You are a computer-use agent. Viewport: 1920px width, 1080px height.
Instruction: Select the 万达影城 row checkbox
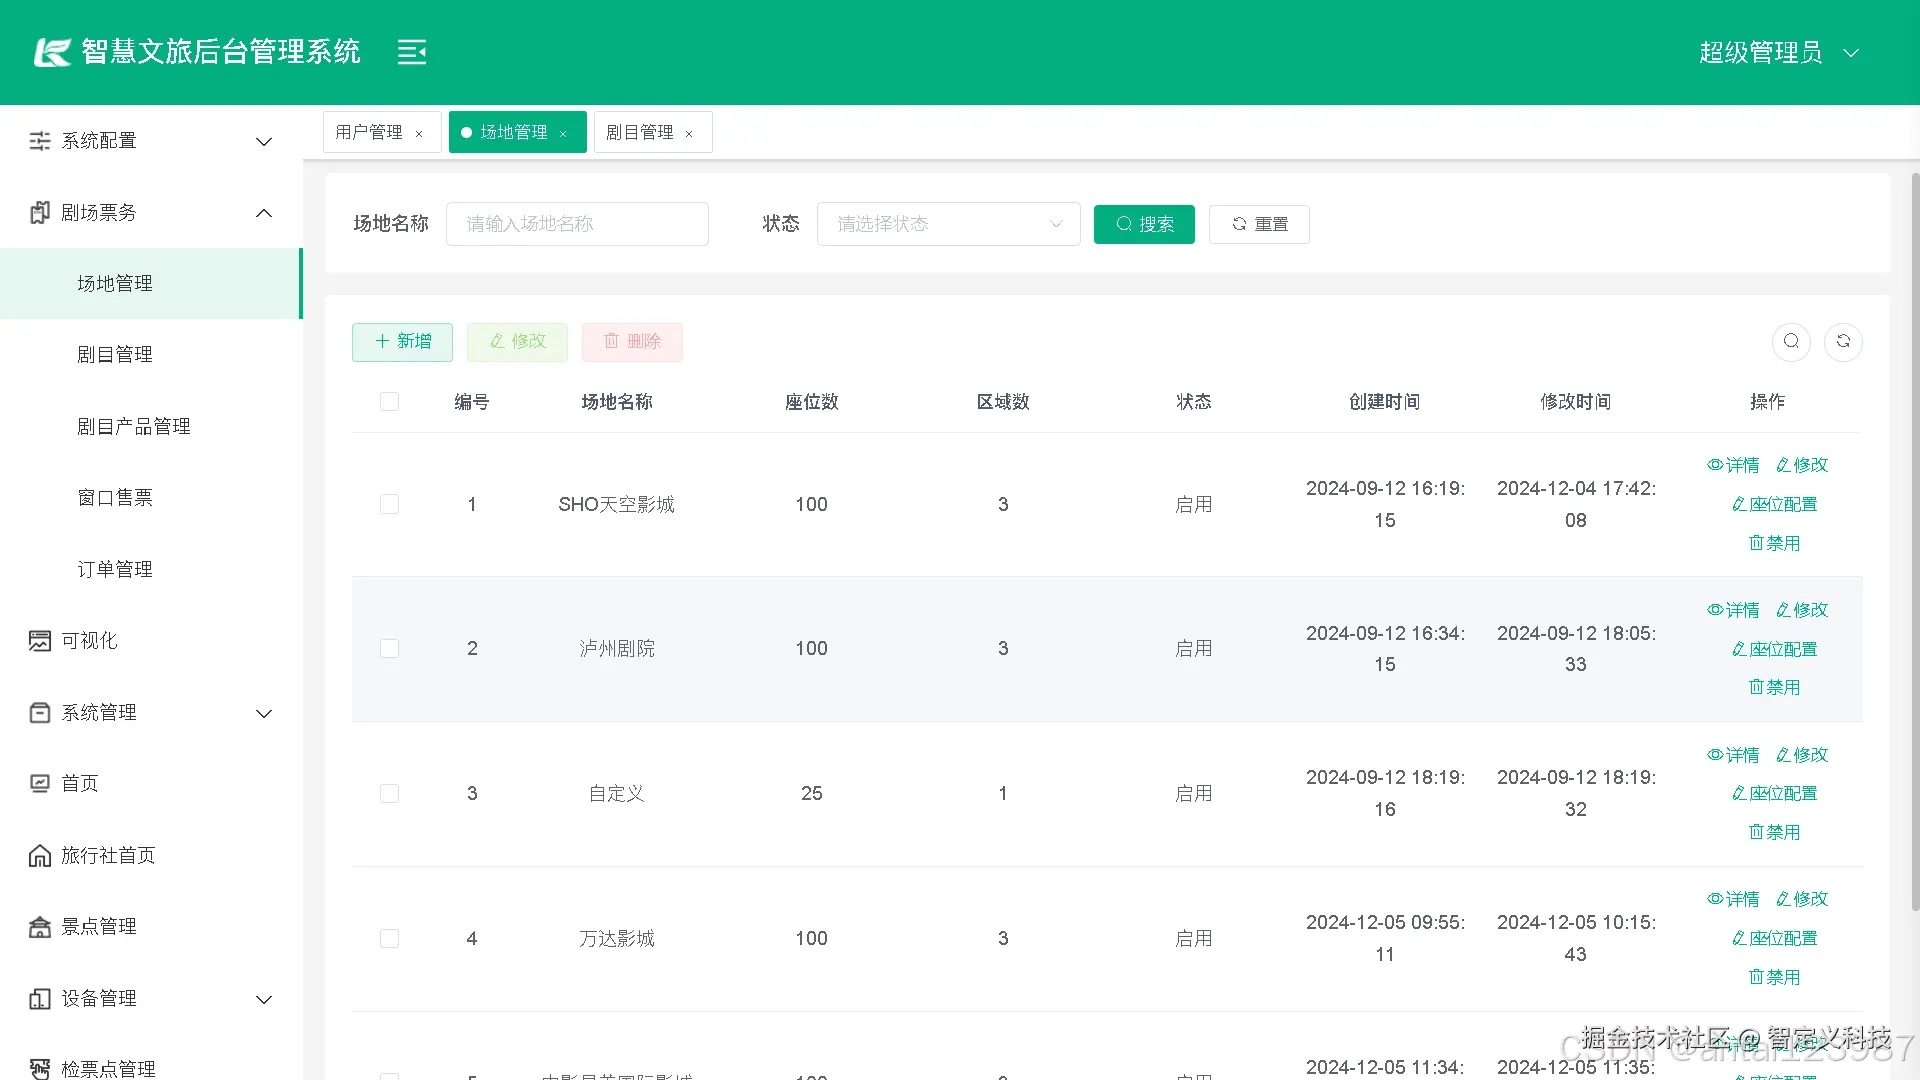point(390,939)
